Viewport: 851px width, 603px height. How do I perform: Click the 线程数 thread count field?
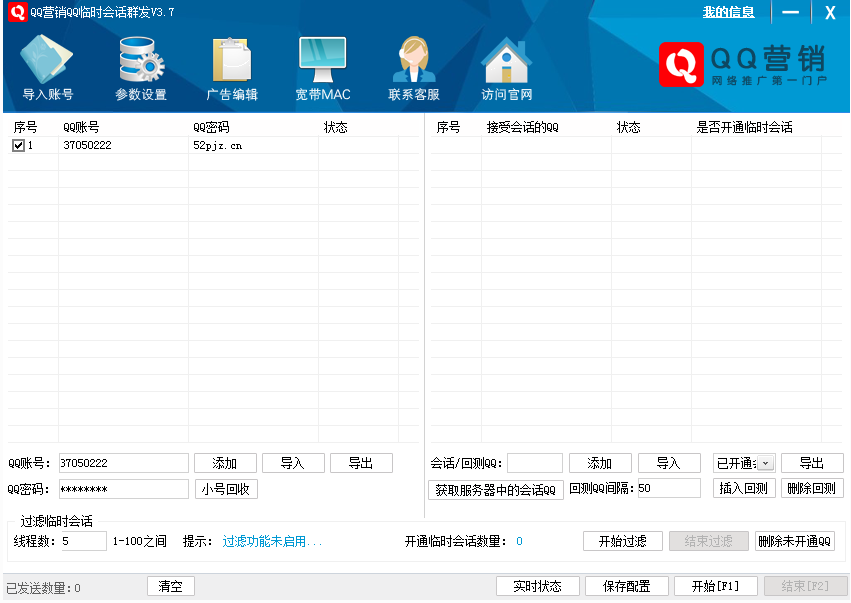[83, 541]
